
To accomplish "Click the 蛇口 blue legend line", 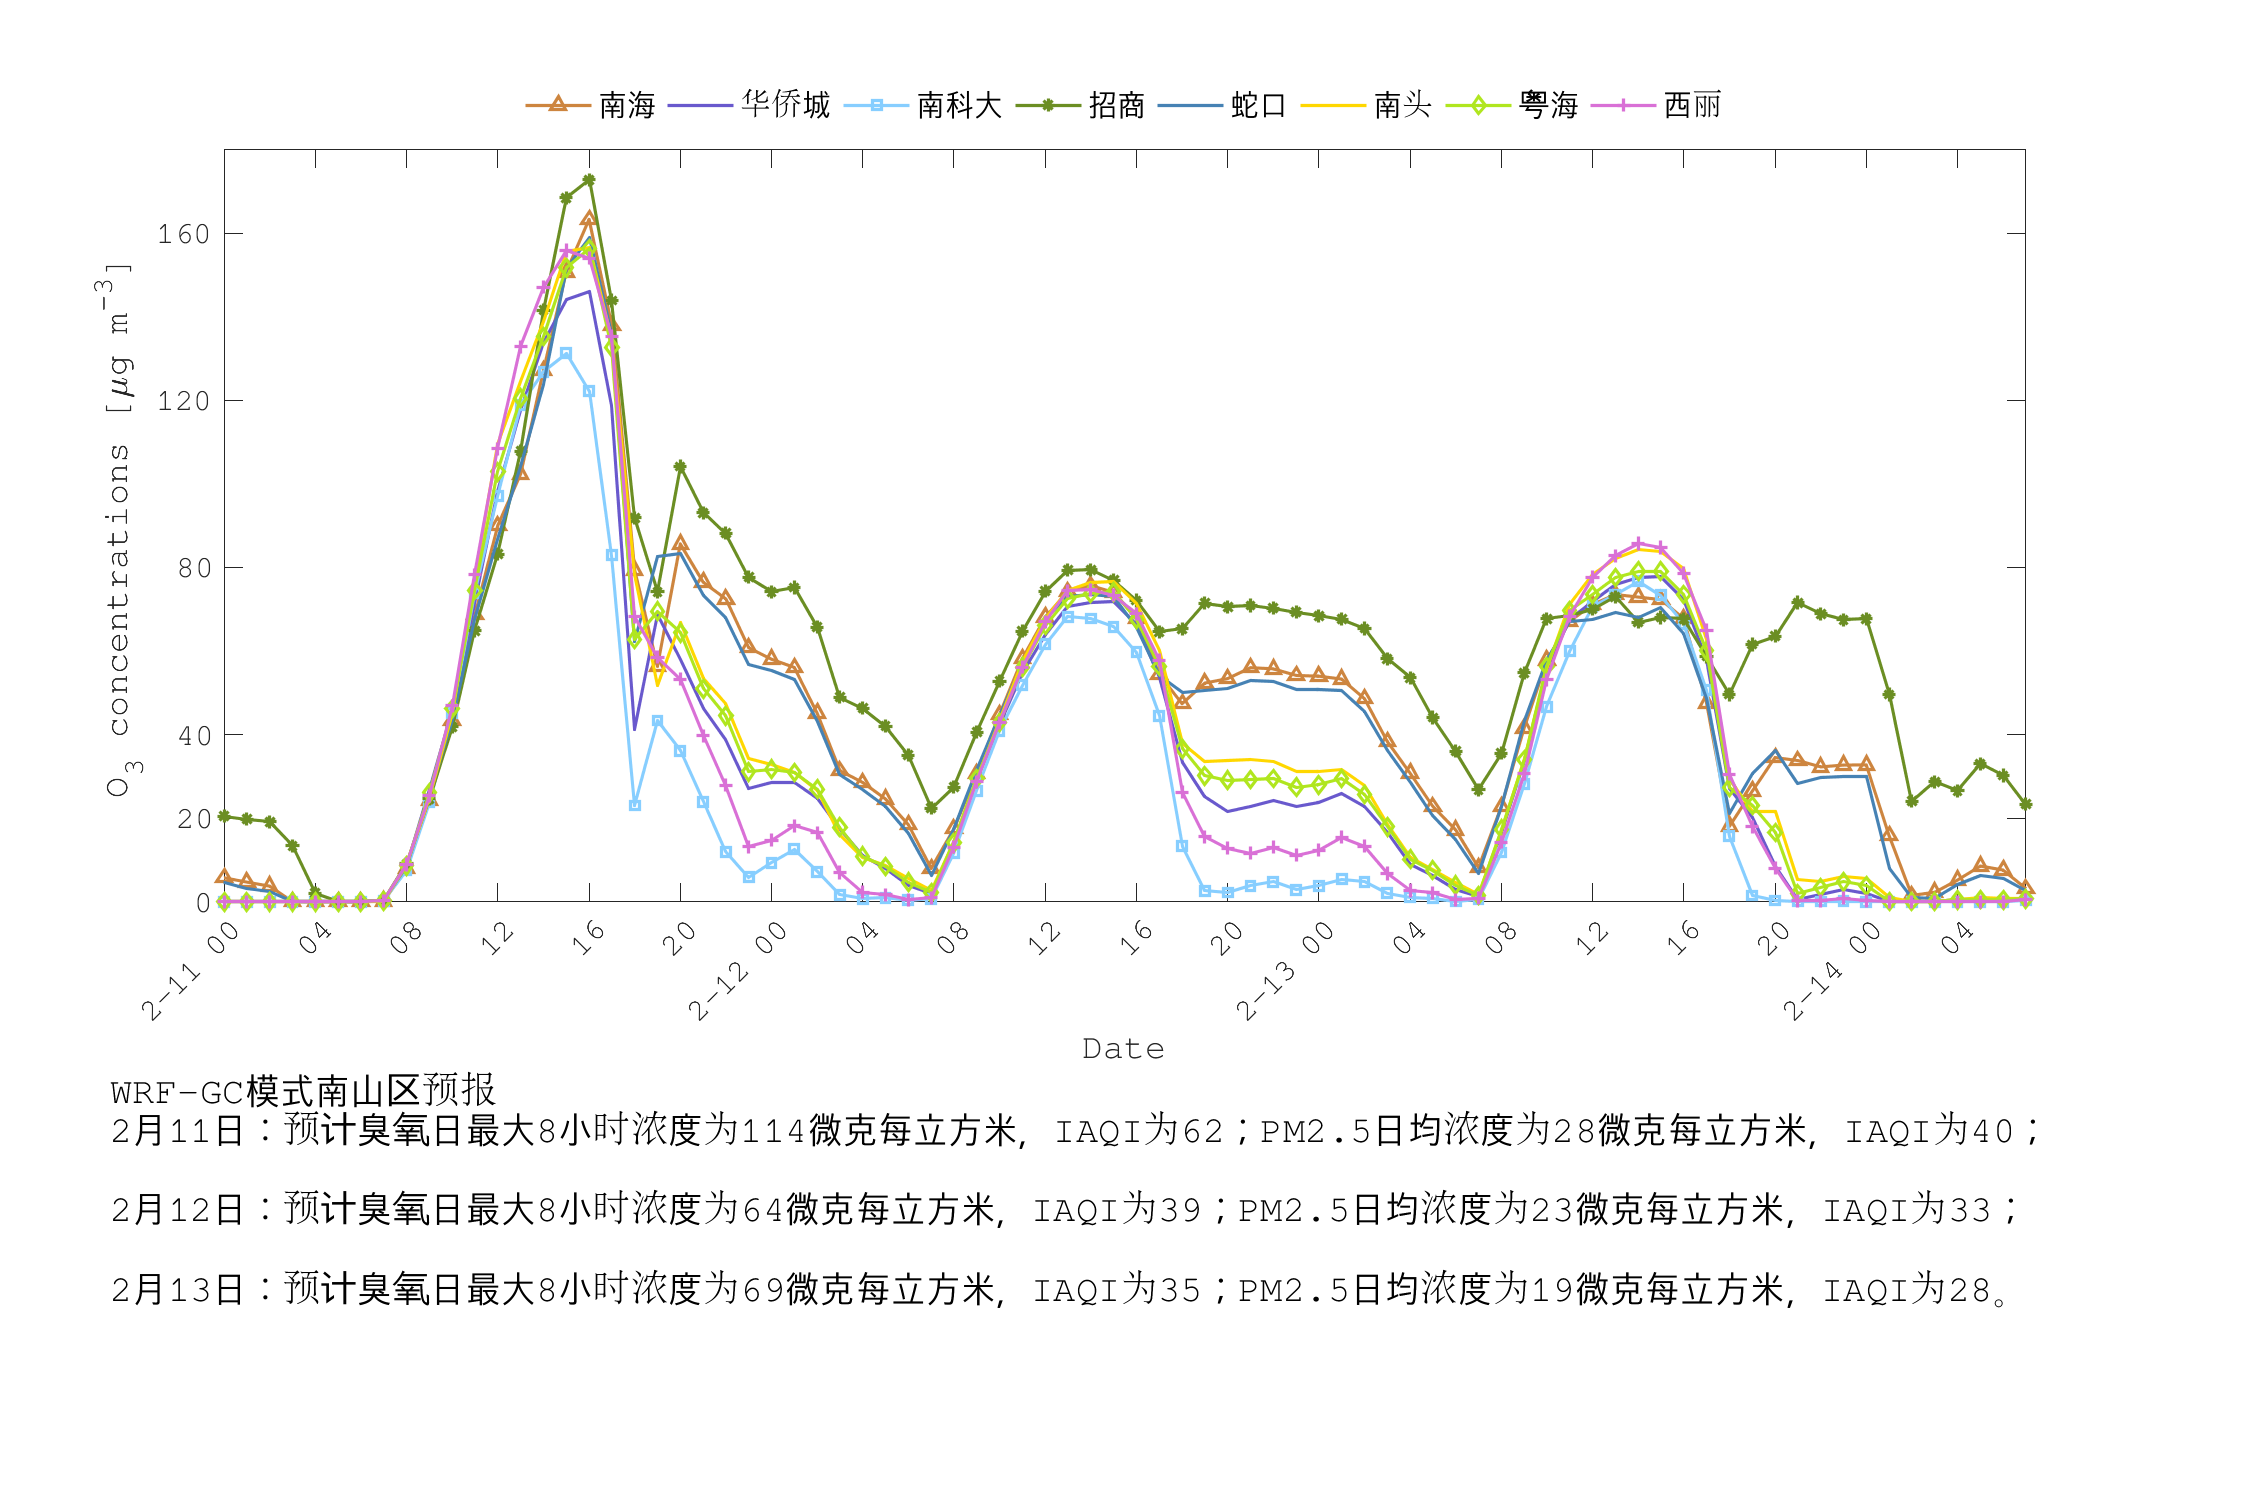I will point(1190,104).
